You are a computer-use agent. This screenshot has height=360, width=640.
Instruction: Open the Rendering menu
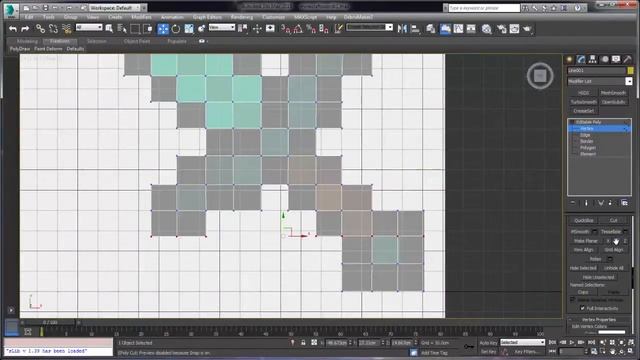pos(242,17)
